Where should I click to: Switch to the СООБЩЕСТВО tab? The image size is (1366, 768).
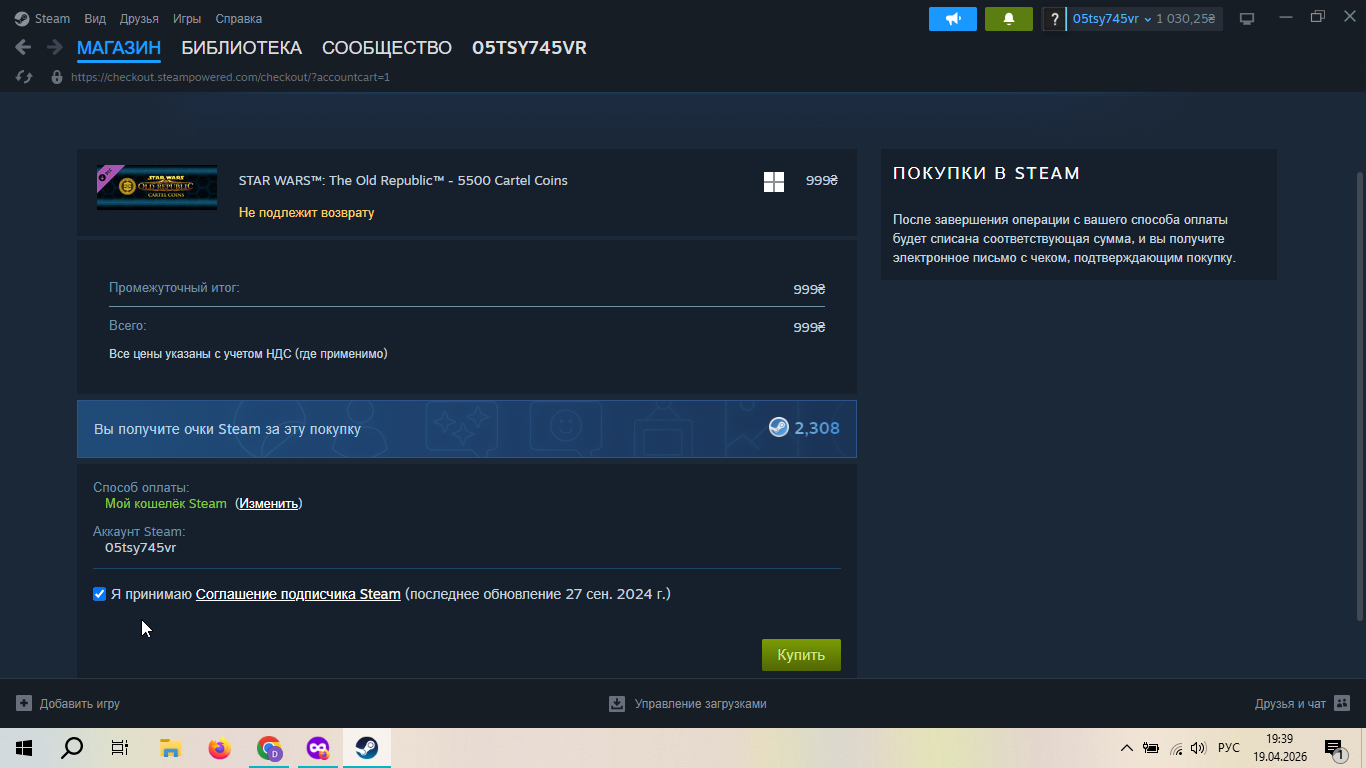click(x=387, y=48)
